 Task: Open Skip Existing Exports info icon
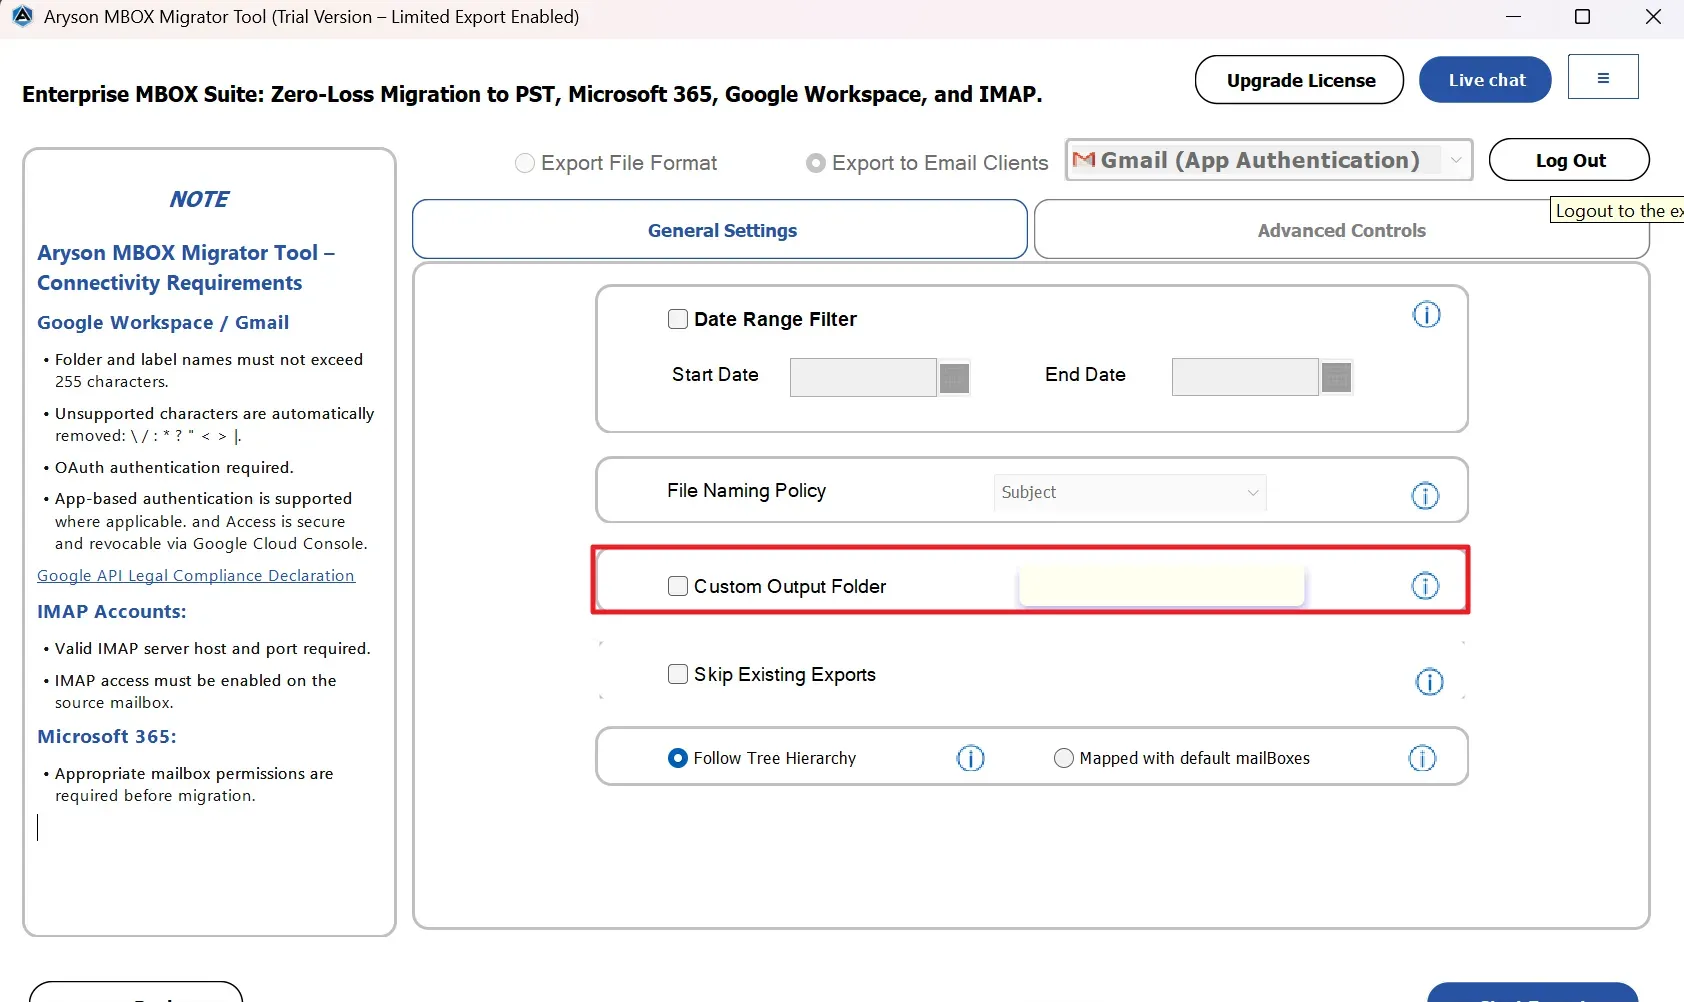tap(1430, 682)
